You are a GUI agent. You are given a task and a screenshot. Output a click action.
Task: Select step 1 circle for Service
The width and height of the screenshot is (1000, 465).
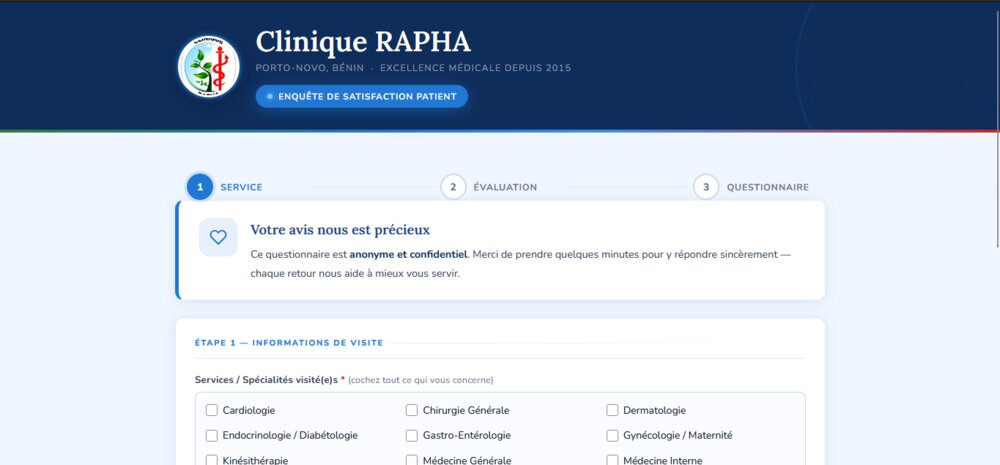pyautogui.click(x=200, y=187)
